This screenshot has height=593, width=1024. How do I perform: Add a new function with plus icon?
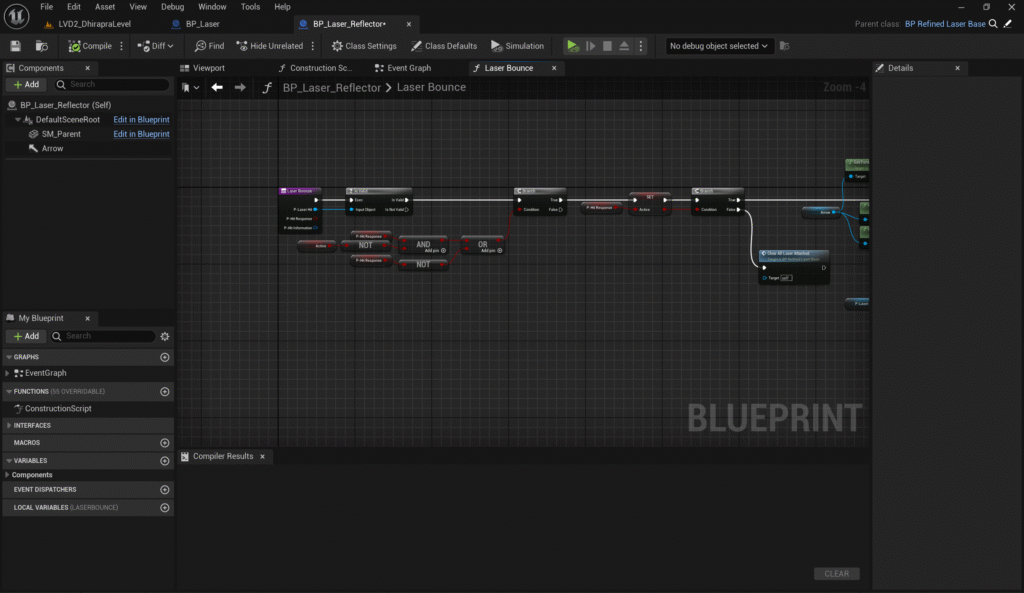tap(165, 392)
